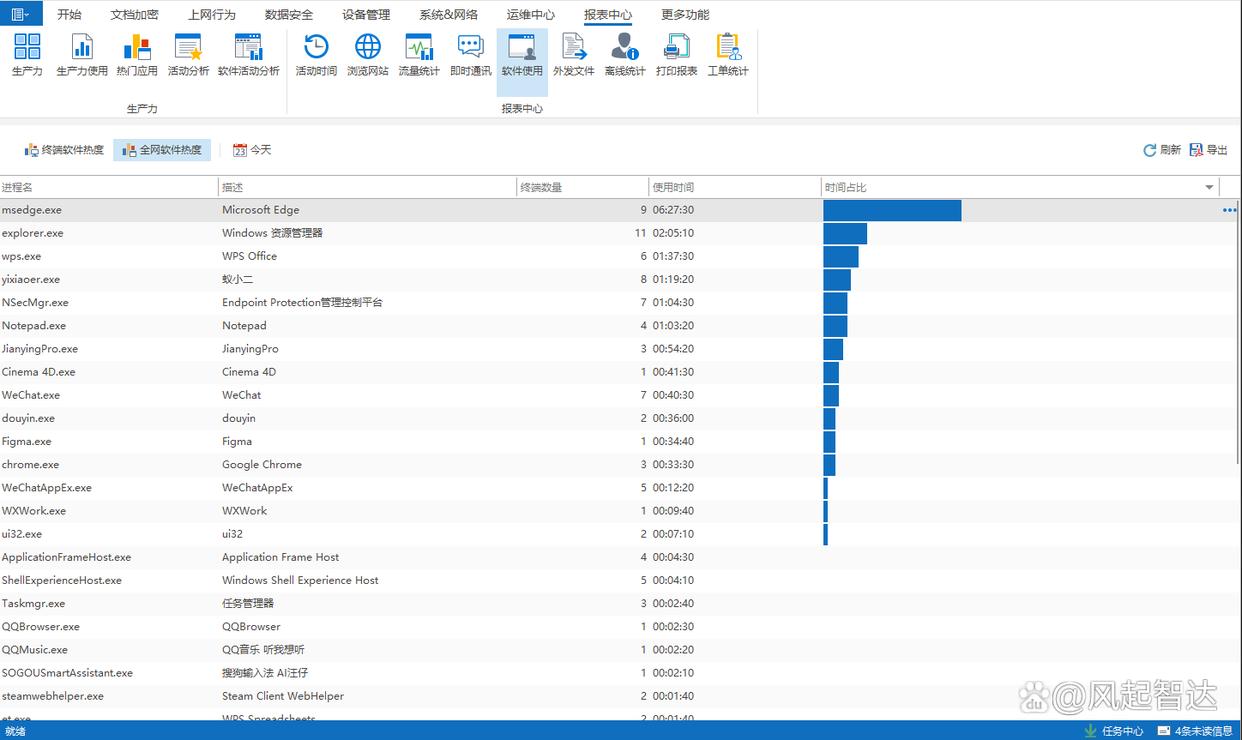Image resolution: width=1242 pixels, height=740 pixels.
Task: Toggle the 全网软件热度 view
Action: click(x=162, y=150)
